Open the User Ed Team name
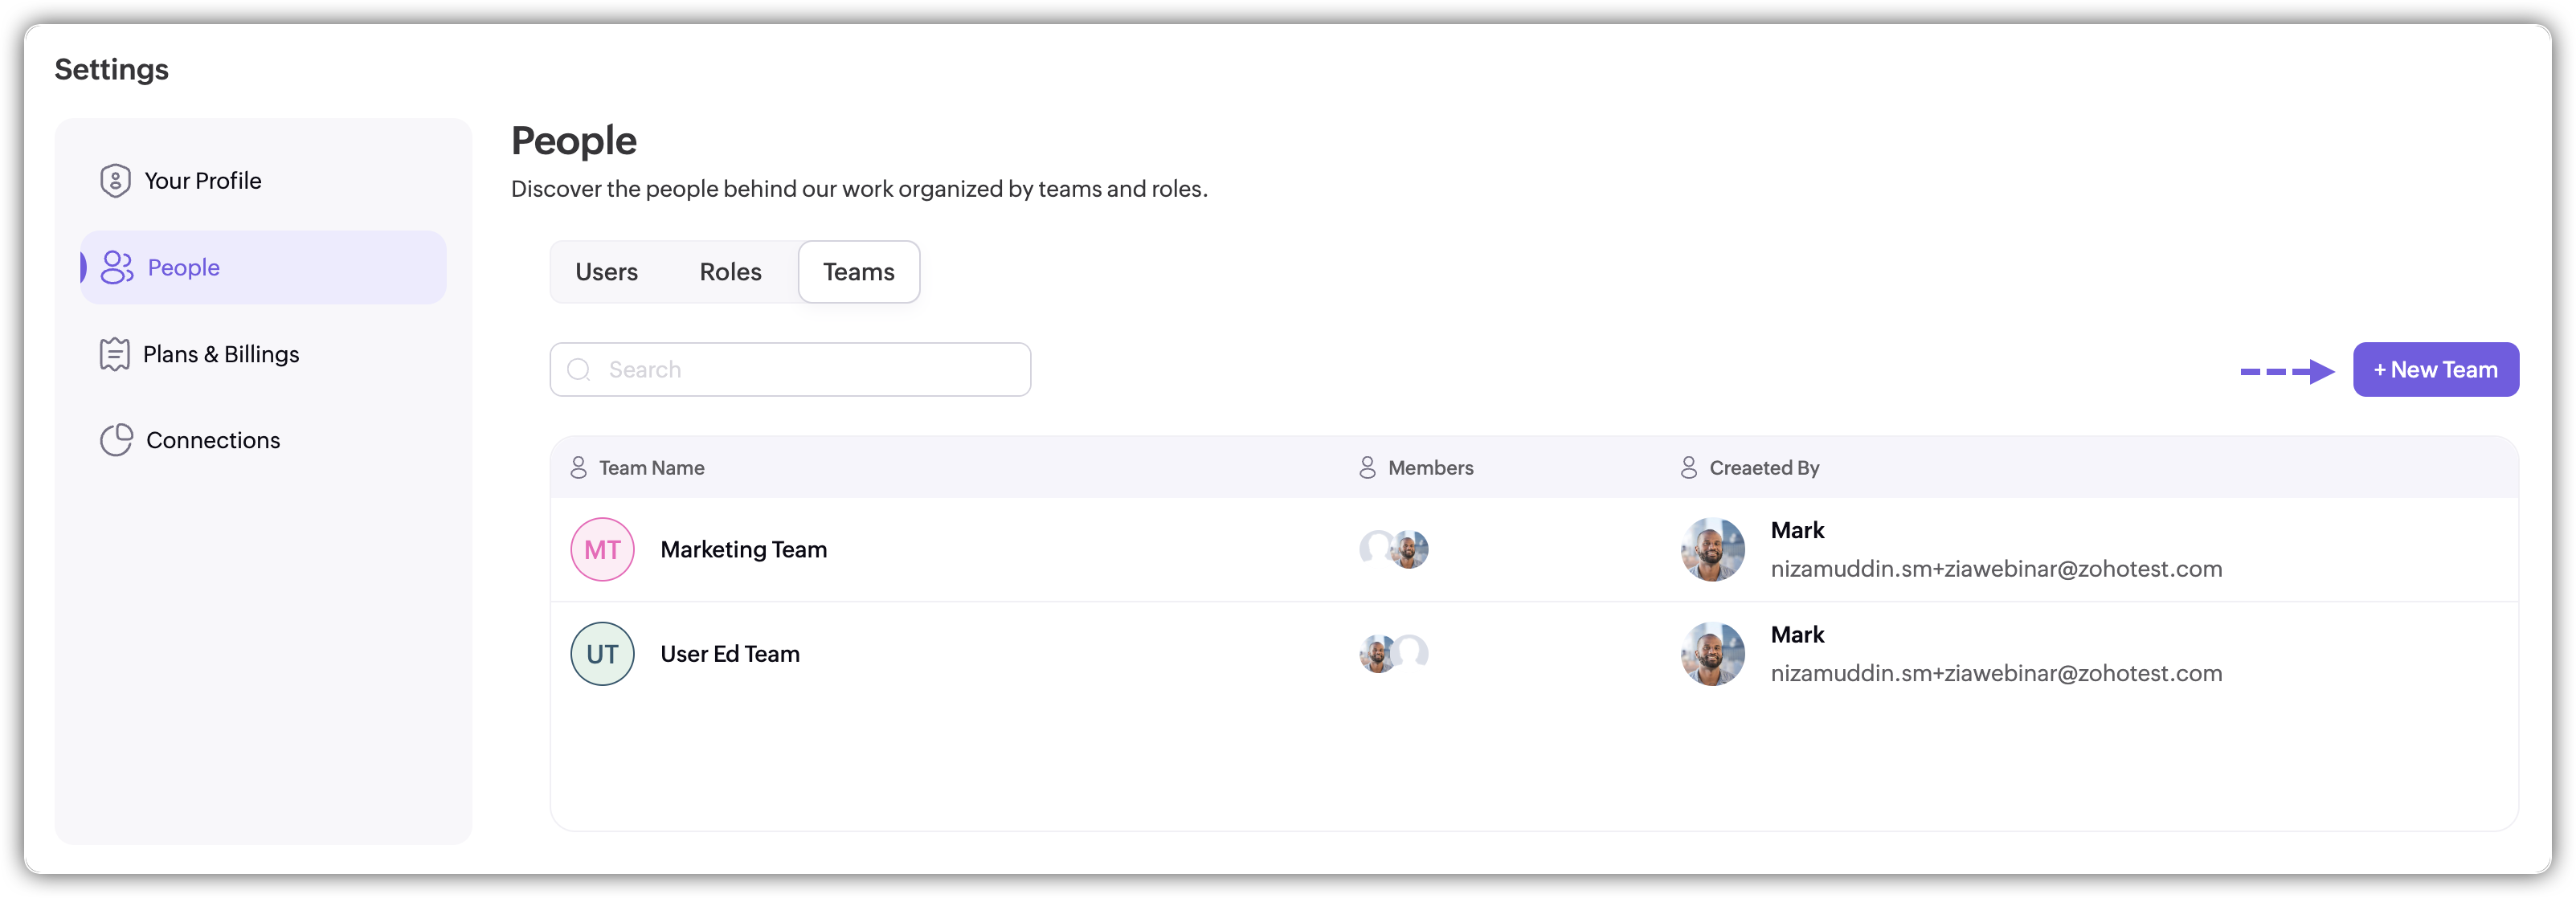The height and width of the screenshot is (898, 2576). pos(730,654)
